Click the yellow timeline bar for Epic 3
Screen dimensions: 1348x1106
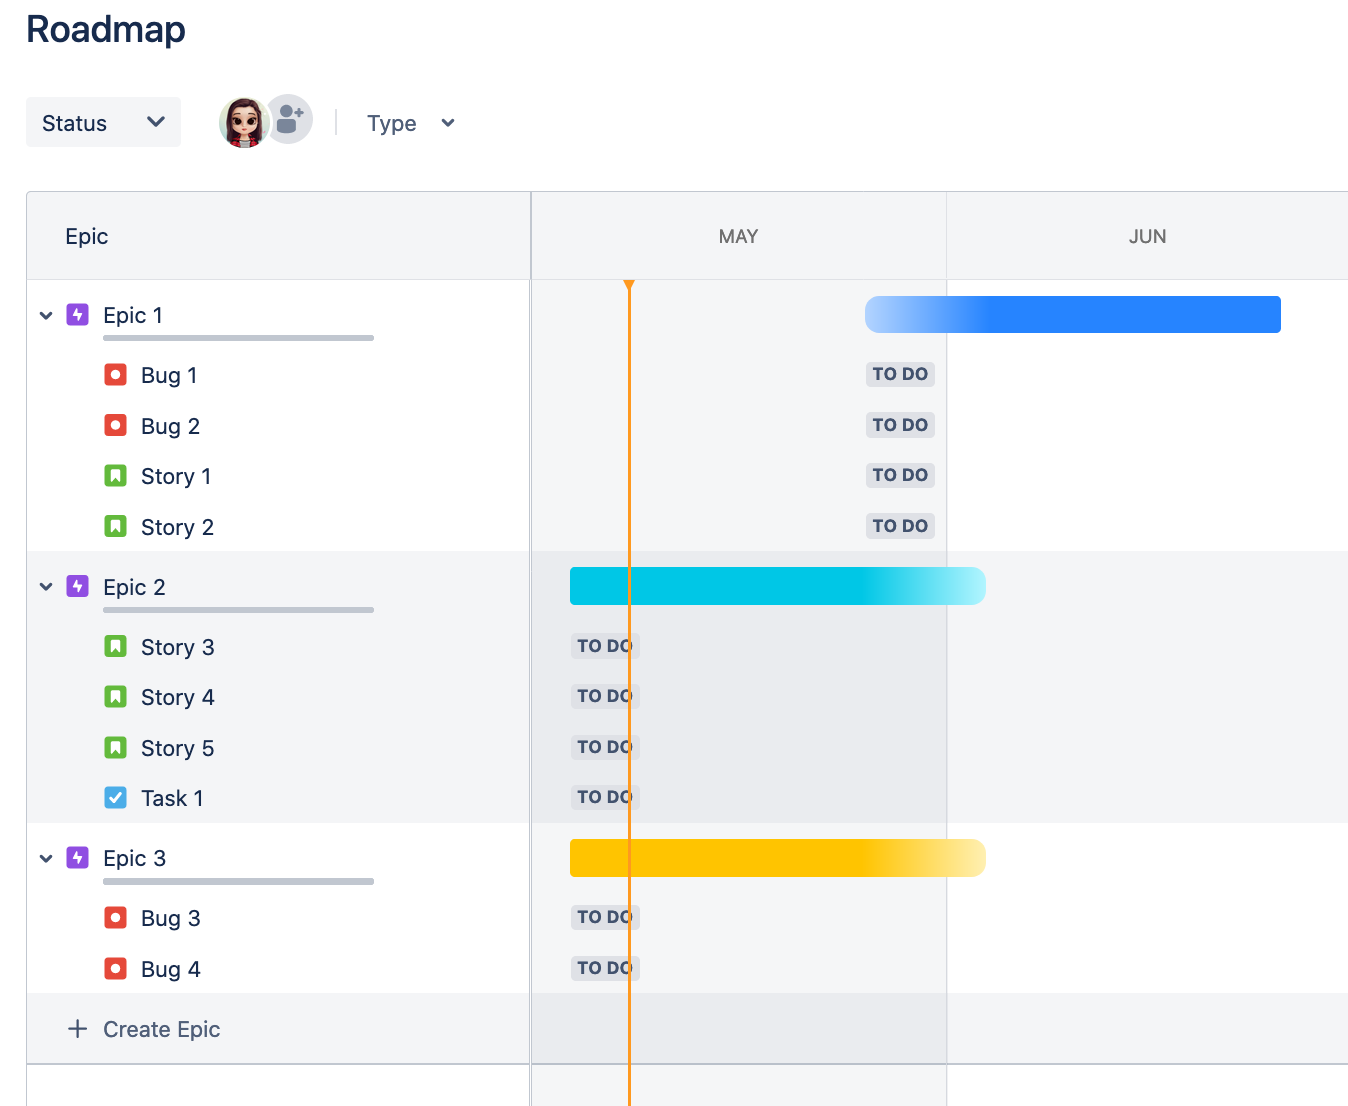coord(777,857)
